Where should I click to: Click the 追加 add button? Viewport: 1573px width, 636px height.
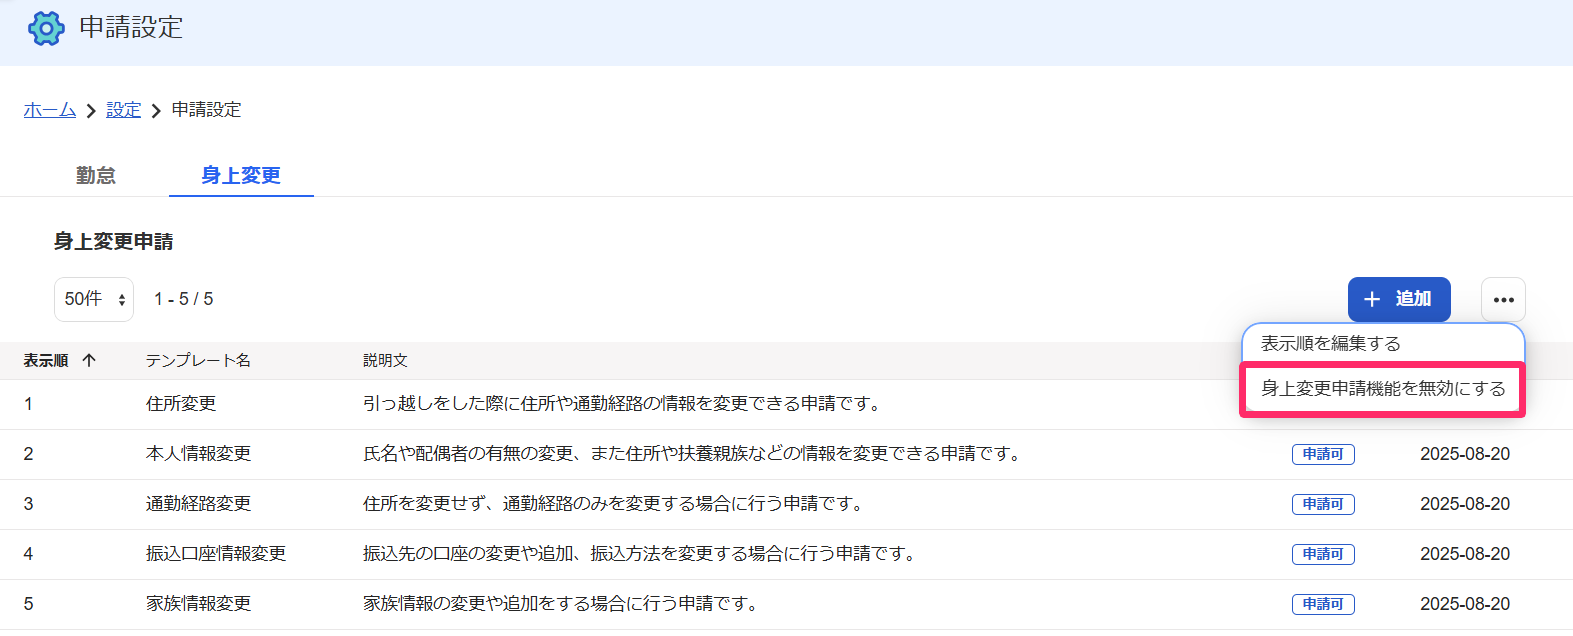pos(1399,299)
